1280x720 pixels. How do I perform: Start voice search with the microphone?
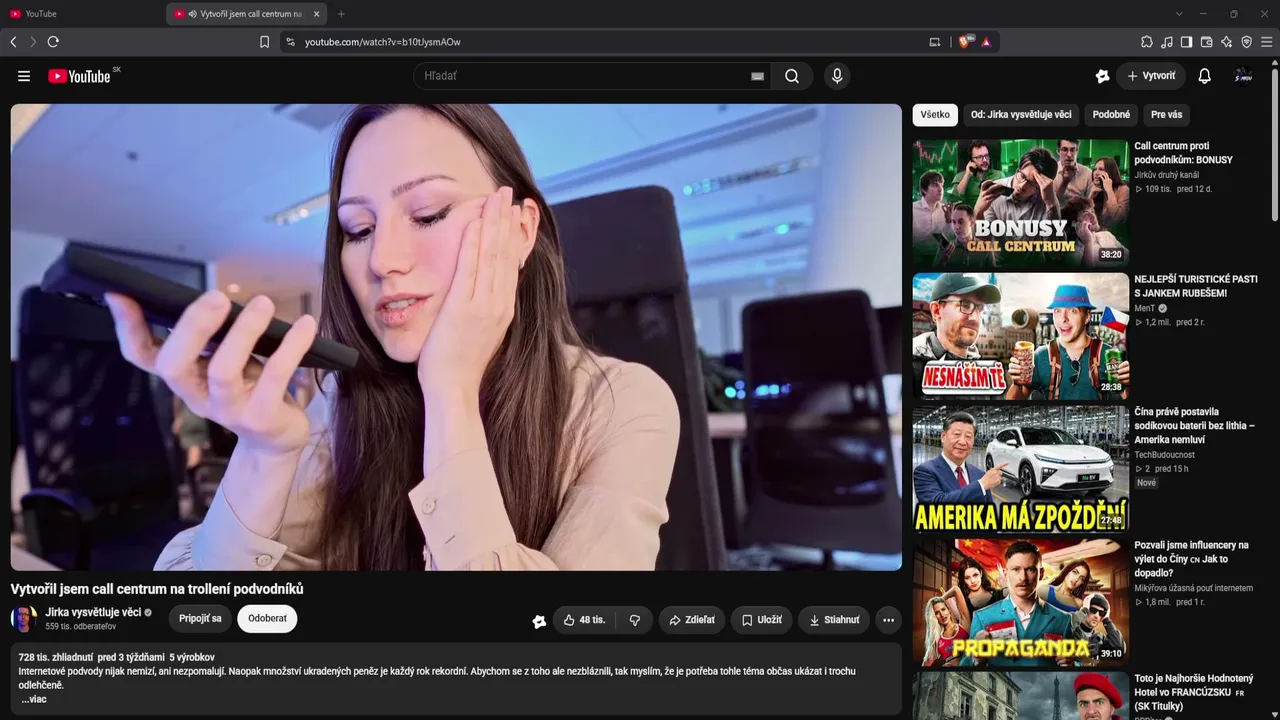(x=837, y=76)
